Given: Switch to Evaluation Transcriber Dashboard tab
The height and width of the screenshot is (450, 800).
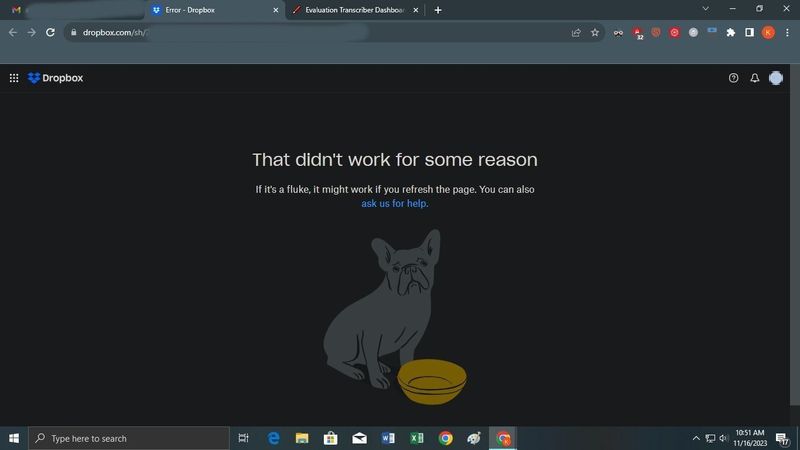Looking at the screenshot, I should point(354,10).
